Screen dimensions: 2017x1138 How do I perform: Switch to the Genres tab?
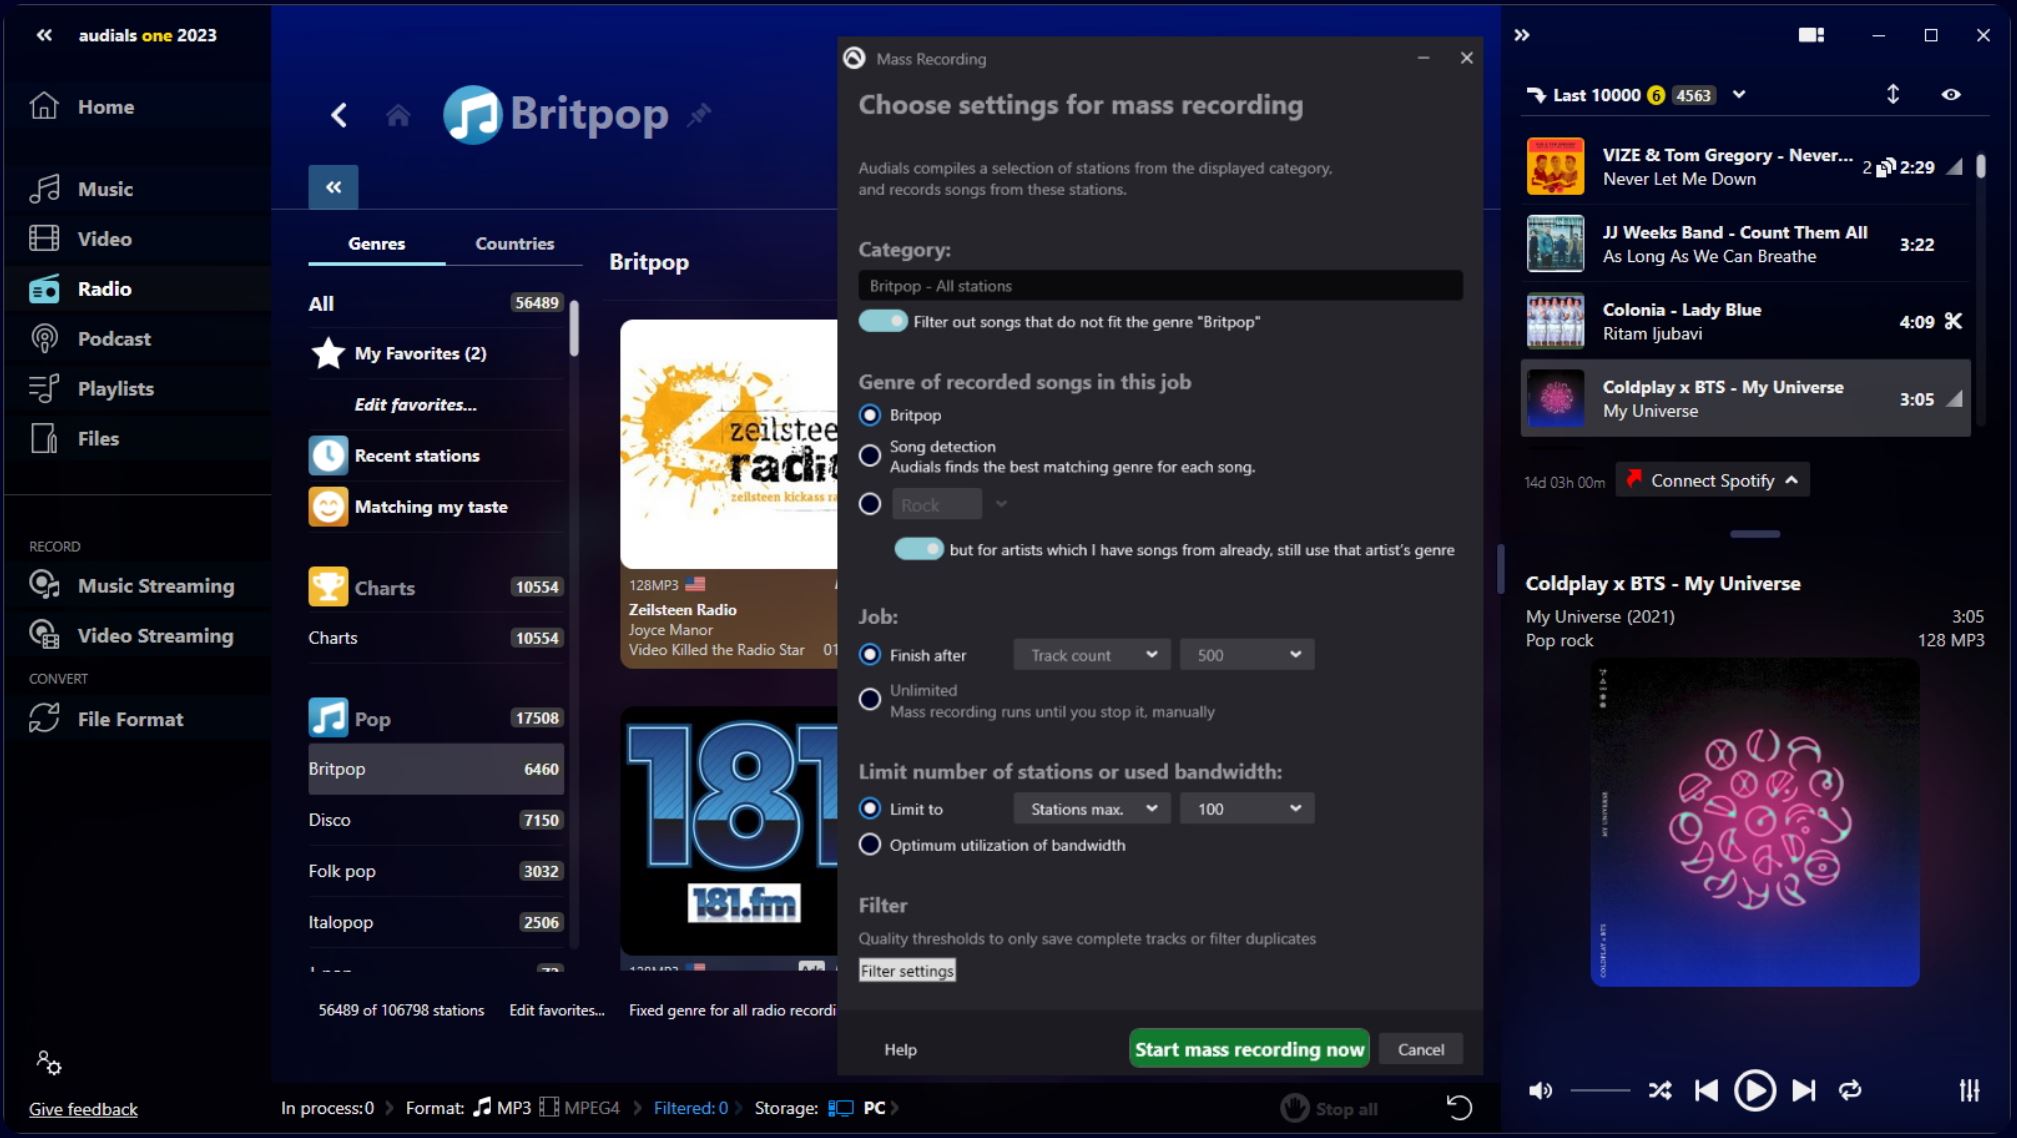coord(376,244)
